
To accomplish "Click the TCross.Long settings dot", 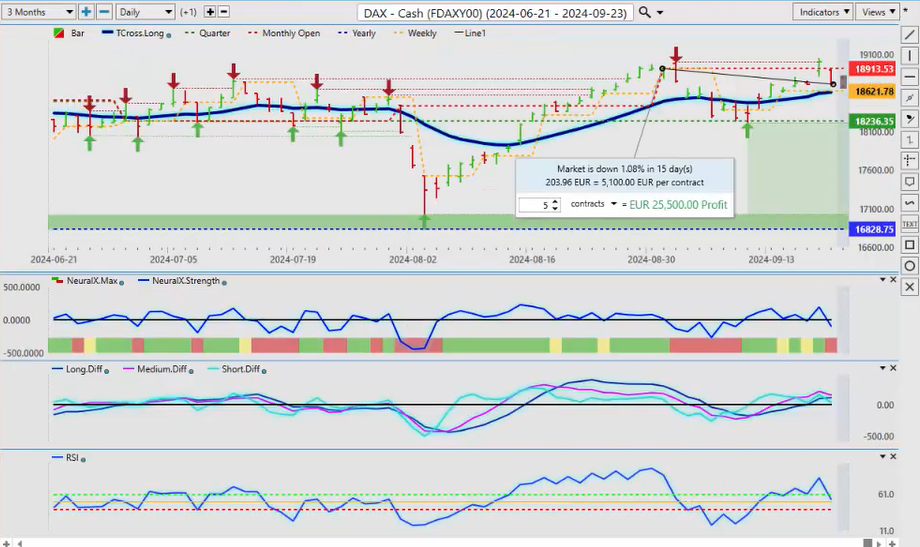I will (x=169, y=35).
